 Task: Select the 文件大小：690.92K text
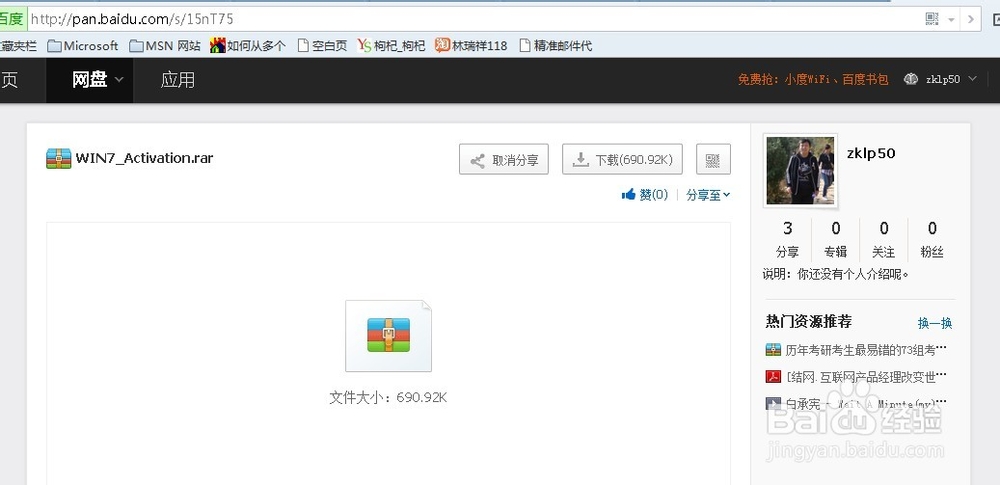[388, 398]
